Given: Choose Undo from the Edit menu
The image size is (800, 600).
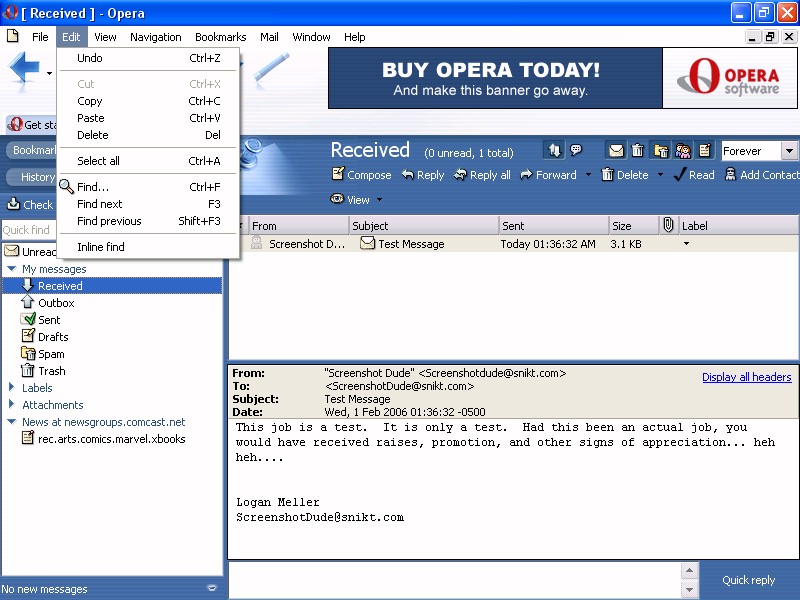Looking at the screenshot, I should tap(148, 58).
